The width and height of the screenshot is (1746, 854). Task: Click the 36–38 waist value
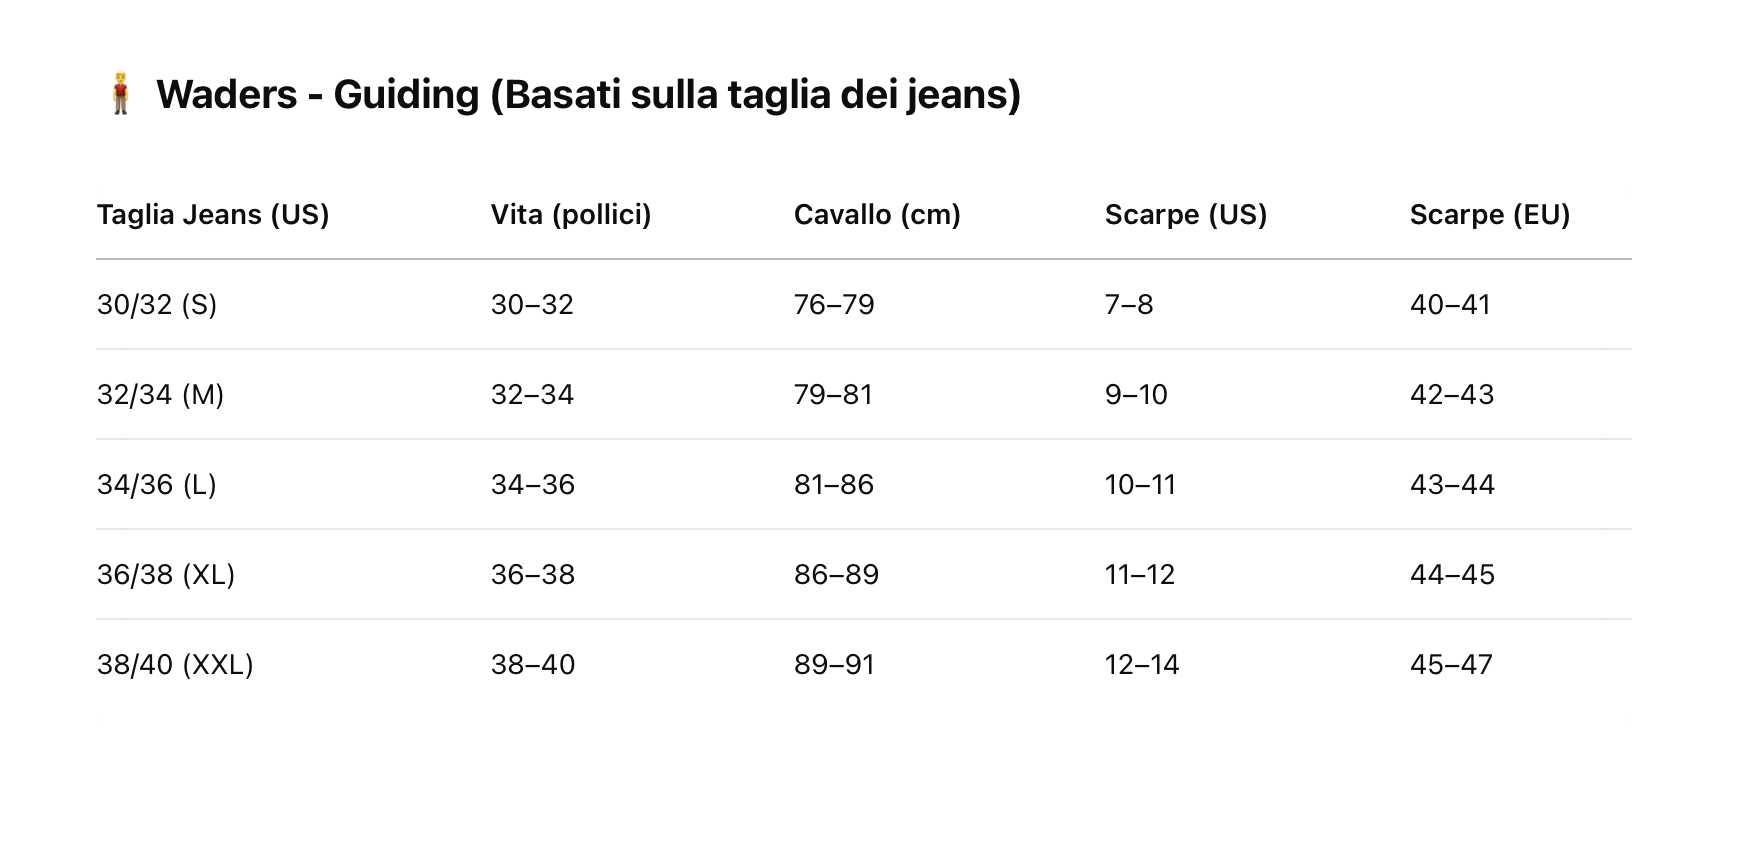click(x=533, y=575)
